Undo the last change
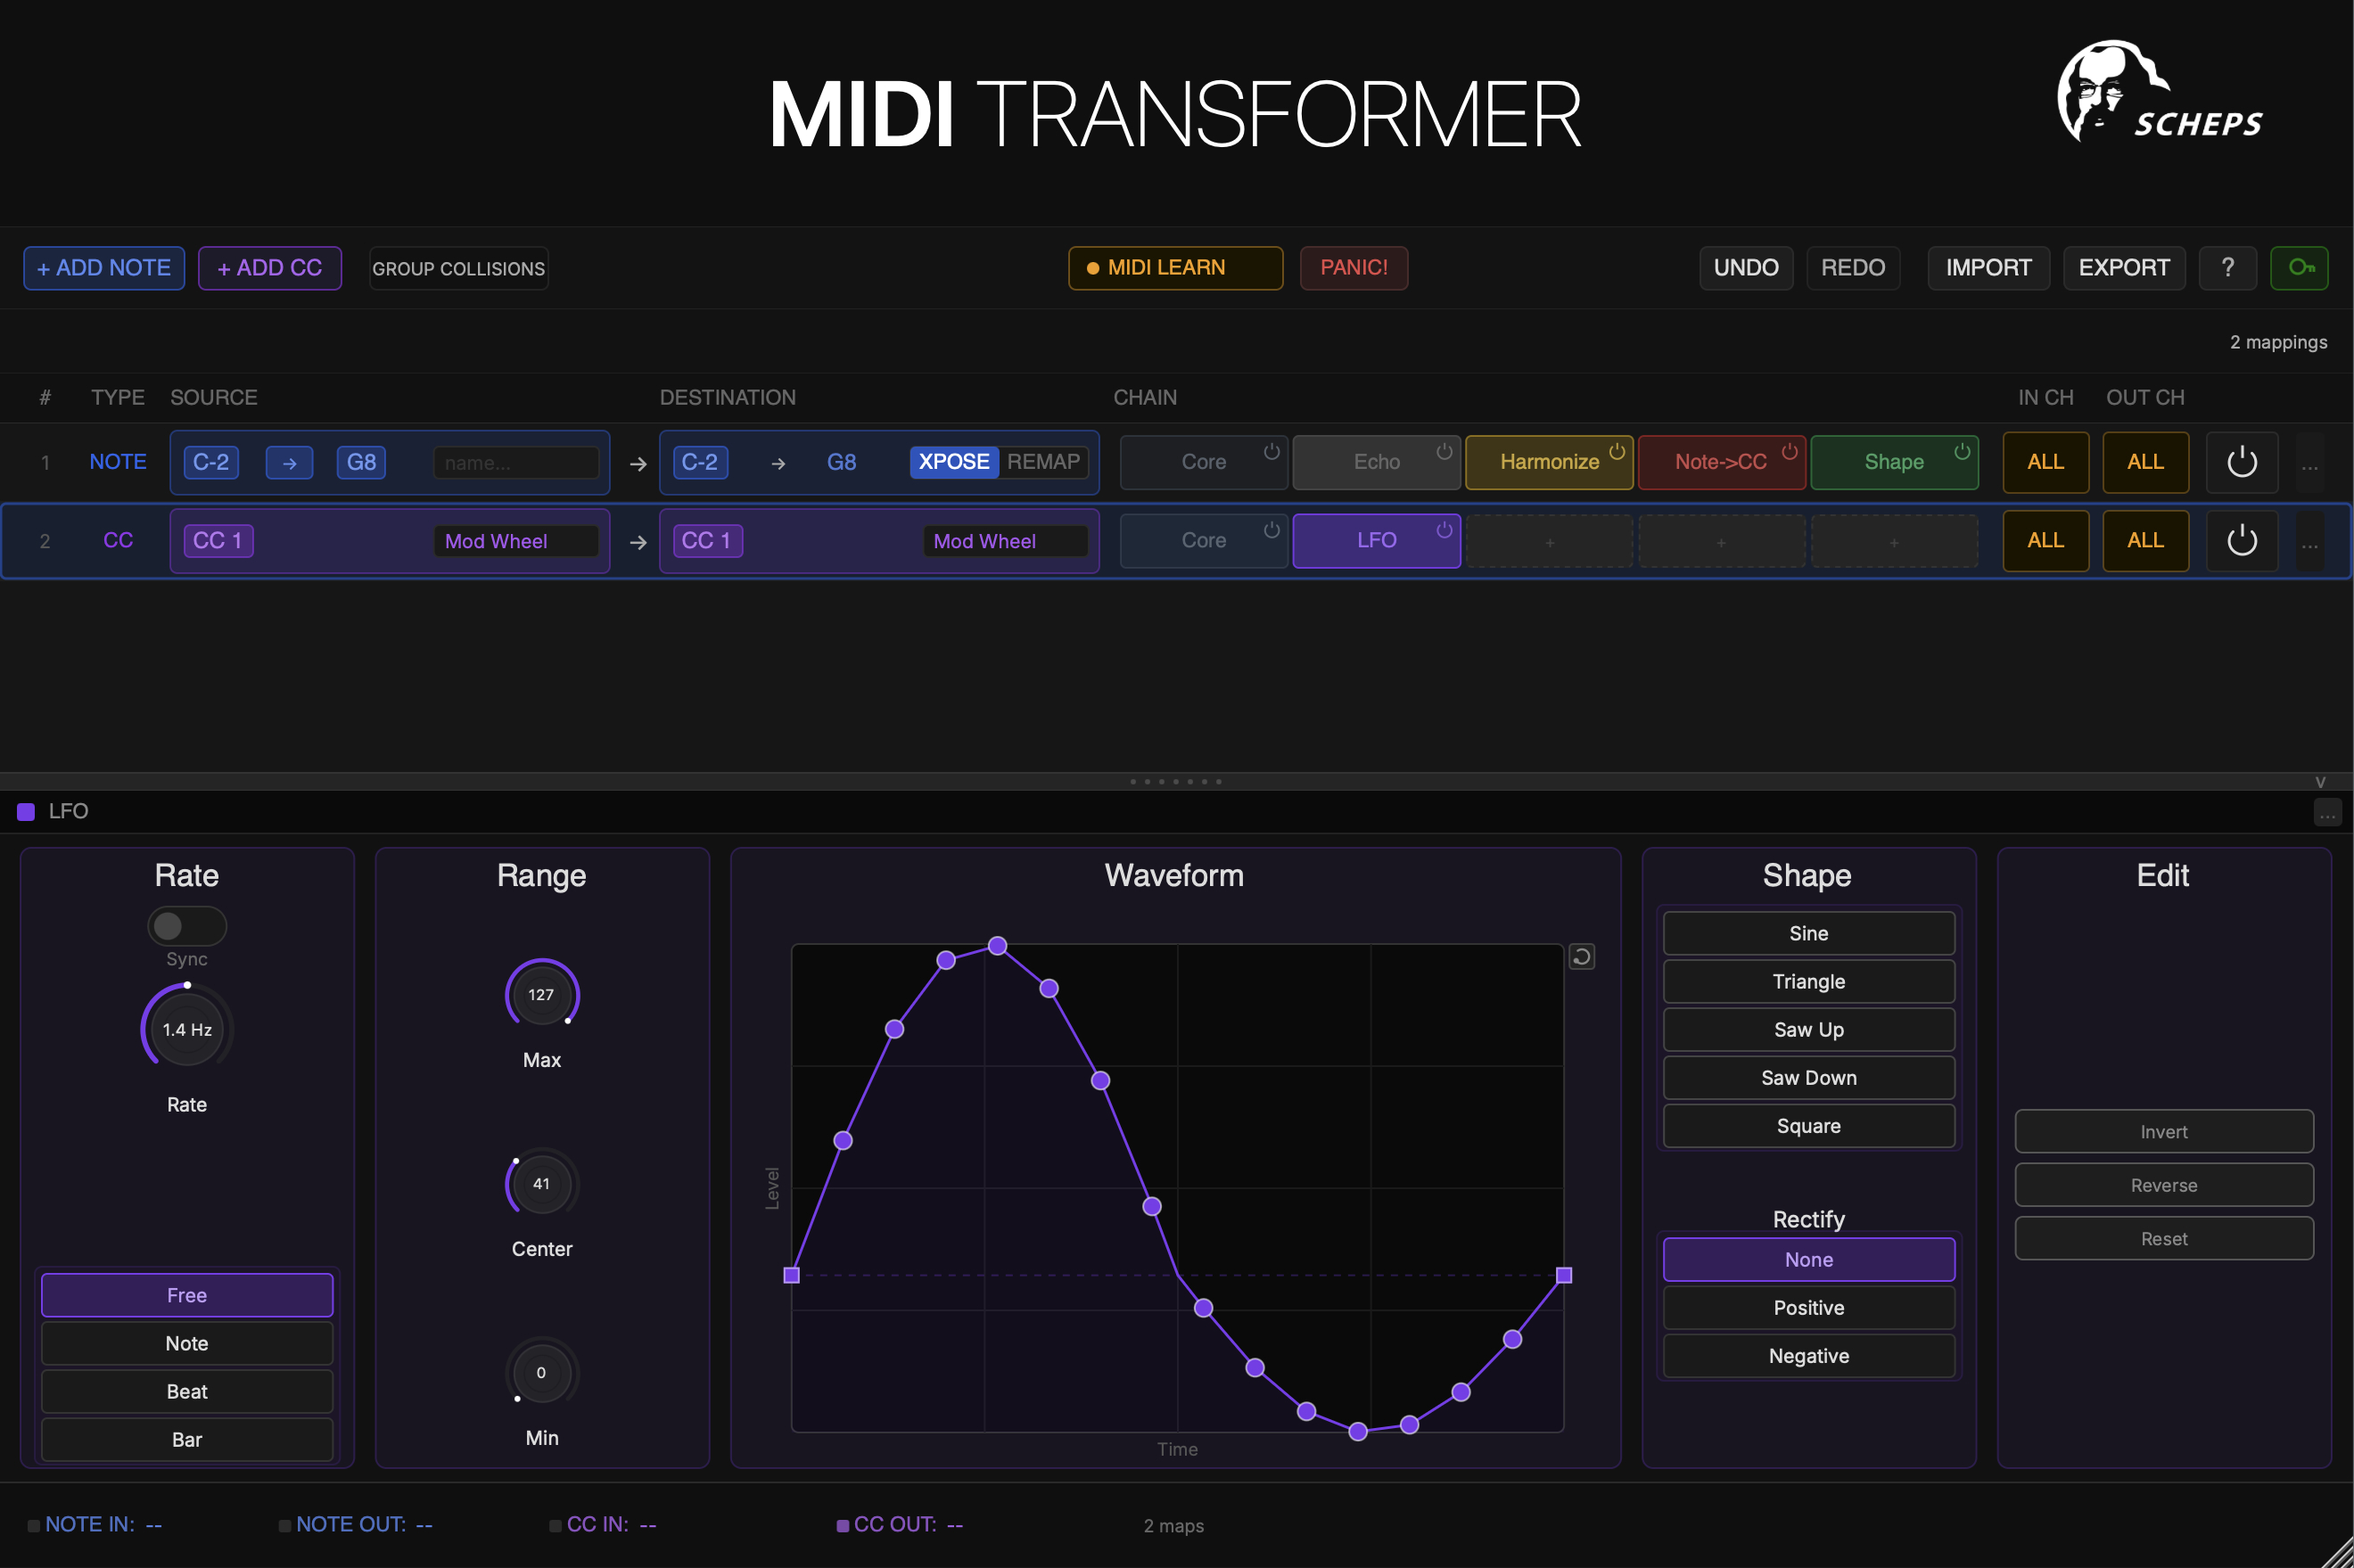This screenshot has width=2354, height=1568. tap(1746, 268)
